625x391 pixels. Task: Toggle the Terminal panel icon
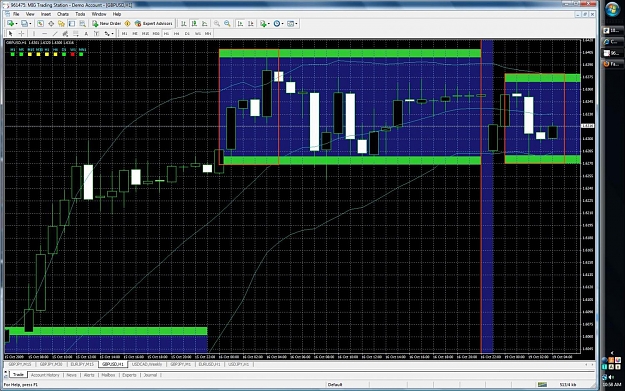click(72, 24)
